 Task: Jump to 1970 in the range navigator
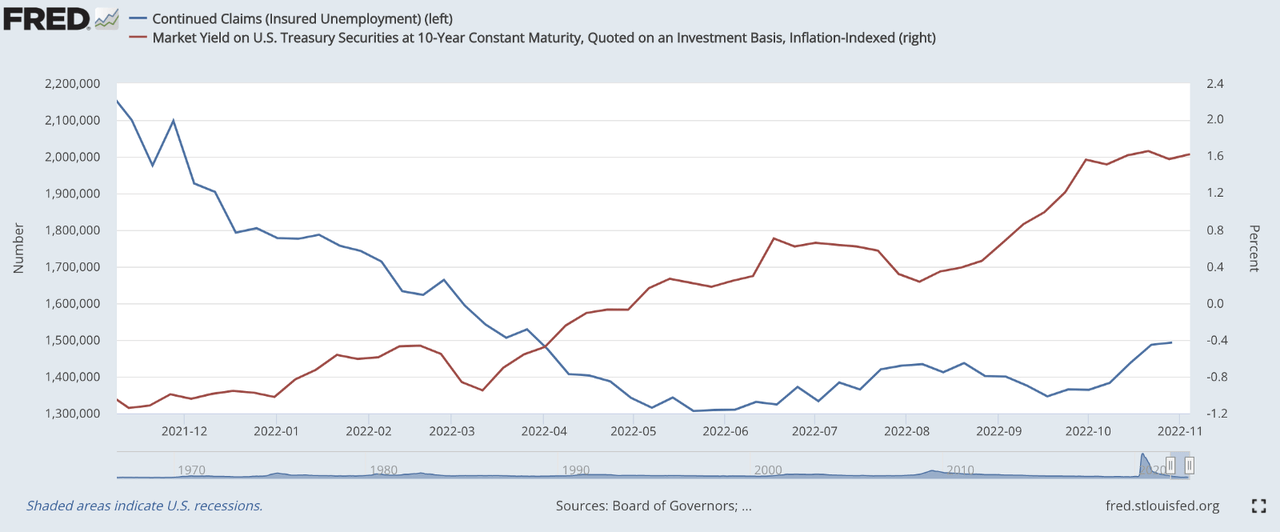190,469
